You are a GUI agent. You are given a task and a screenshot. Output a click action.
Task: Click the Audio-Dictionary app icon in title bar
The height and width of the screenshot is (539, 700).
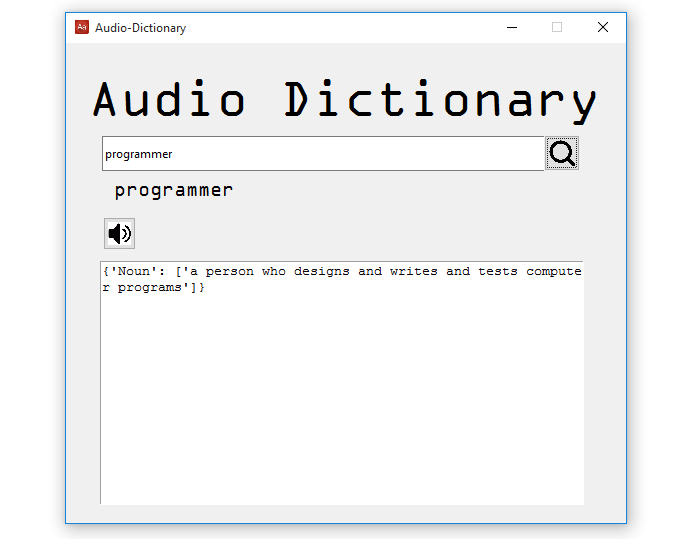tap(82, 27)
